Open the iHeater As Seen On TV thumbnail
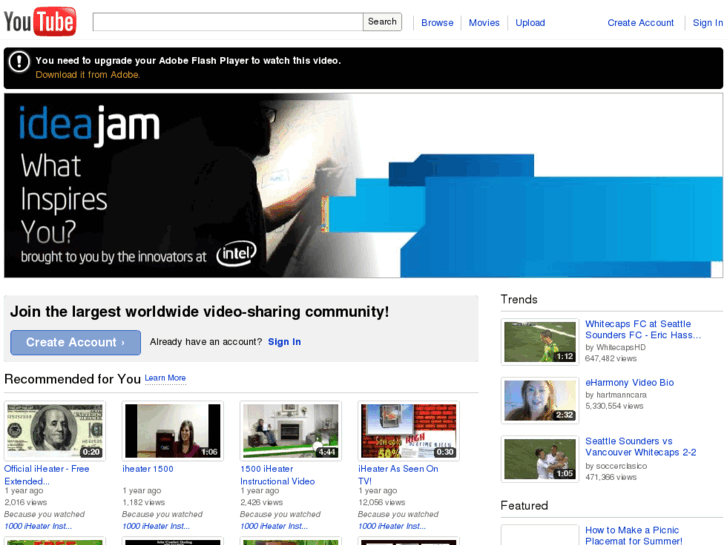This screenshot has width=727, height=545. 408,431
